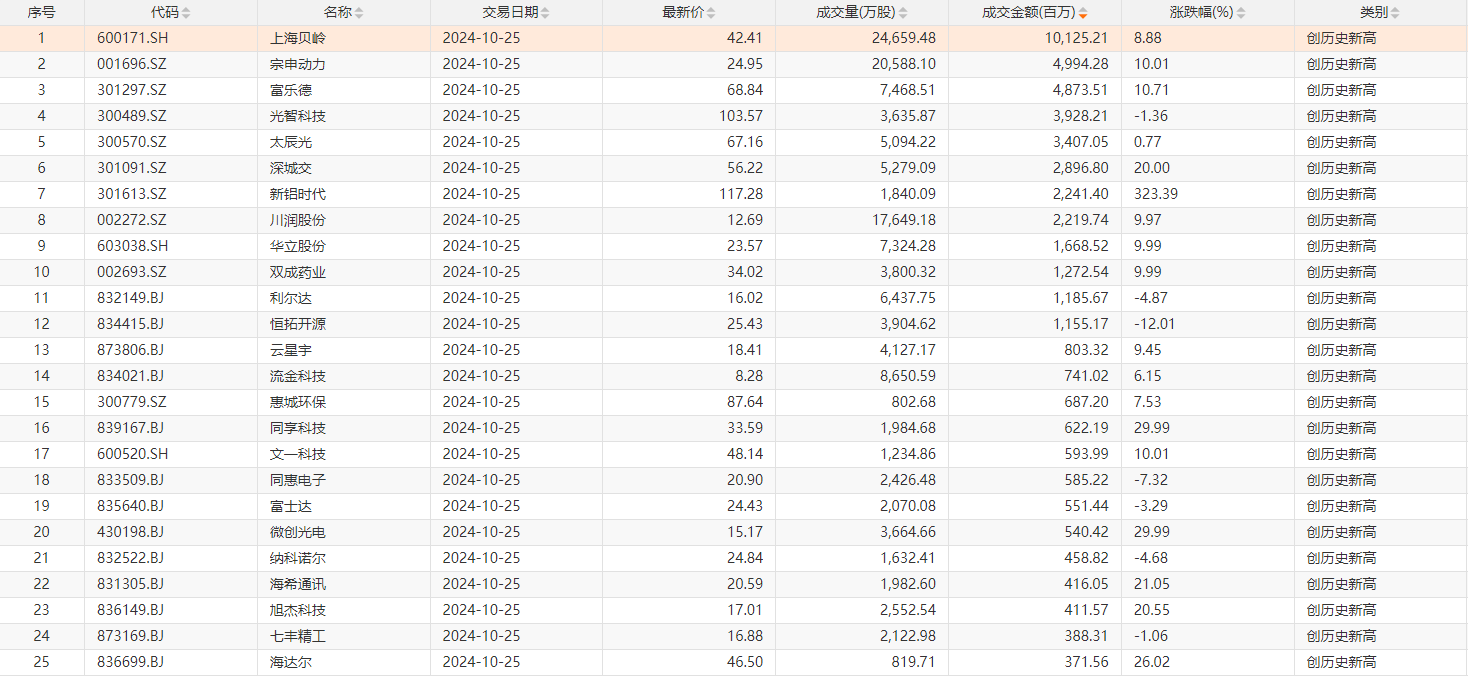The width and height of the screenshot is (1468, 676).
Task: Select the 同享科技 stock name
Action: coord(298,428)
